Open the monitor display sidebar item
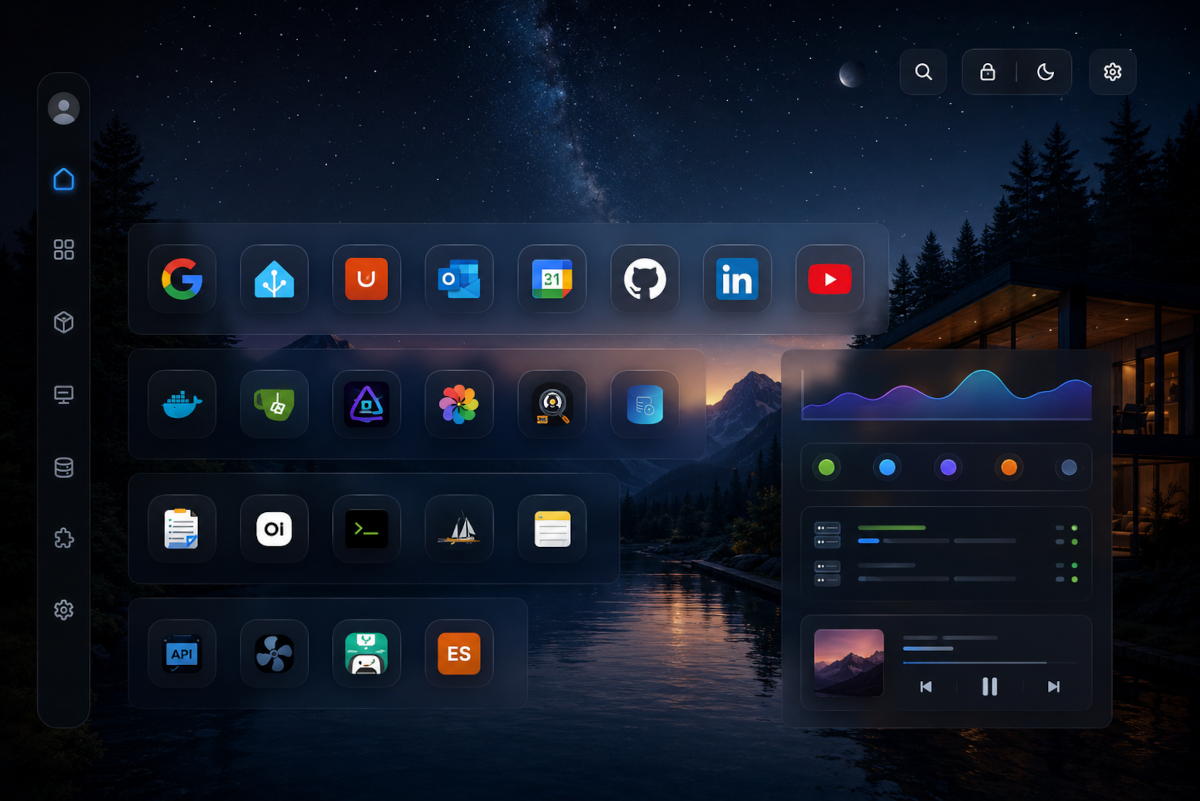The image size is (1200, 801). tap(64, 395)
